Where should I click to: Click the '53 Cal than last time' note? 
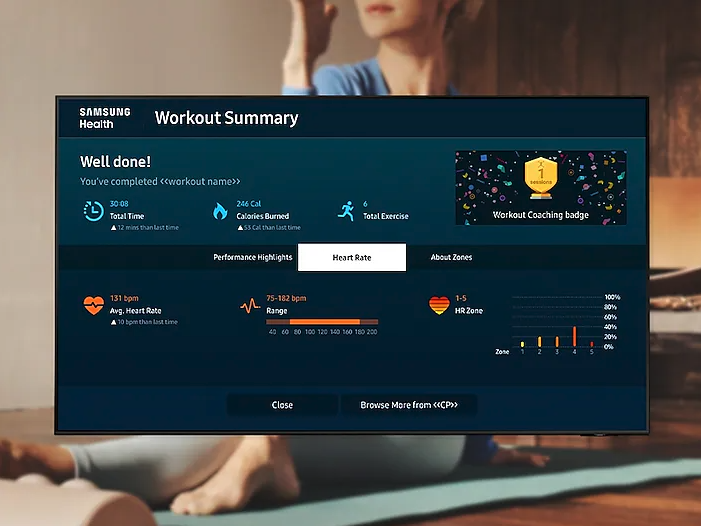tap(269, 227)
